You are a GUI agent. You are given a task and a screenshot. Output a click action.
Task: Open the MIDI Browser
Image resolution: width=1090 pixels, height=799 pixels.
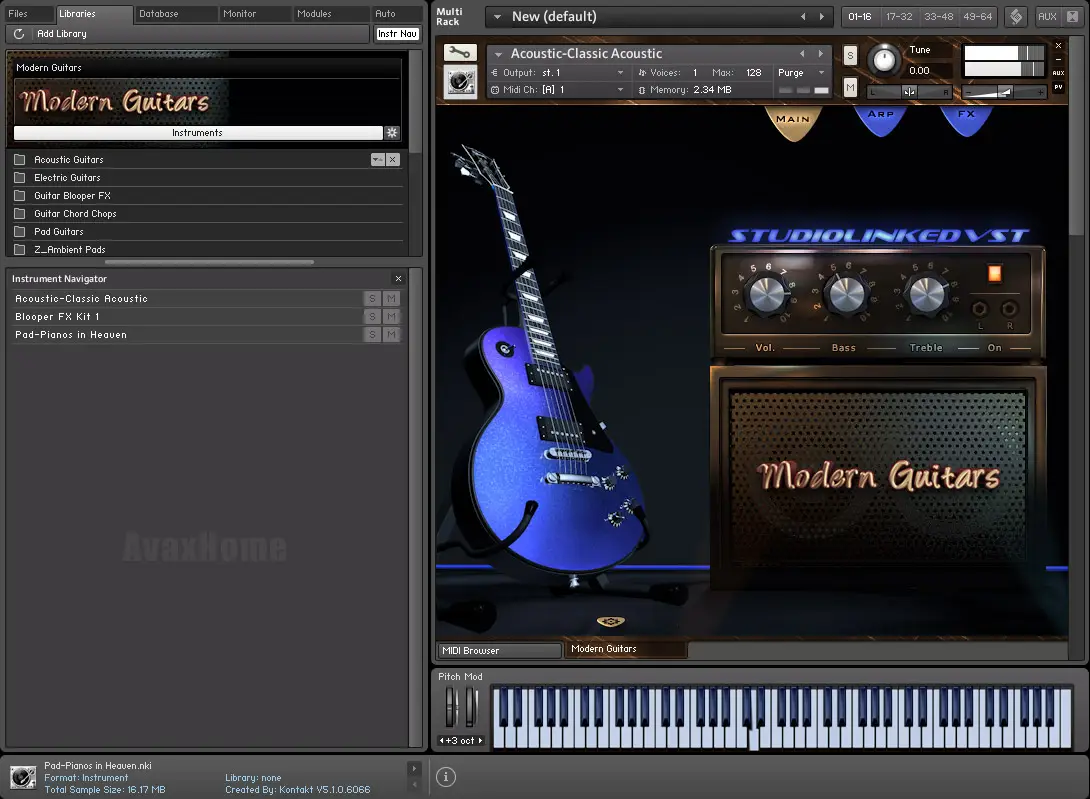[498, 650]
